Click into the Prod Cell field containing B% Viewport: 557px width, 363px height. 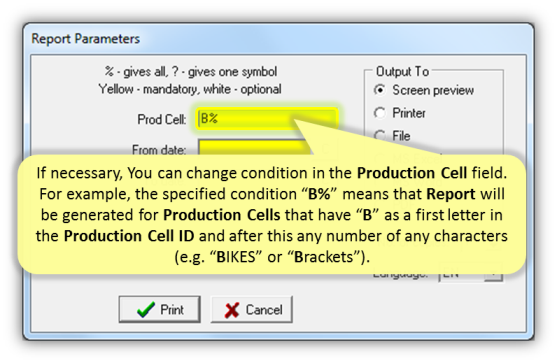tap(266, 119)
